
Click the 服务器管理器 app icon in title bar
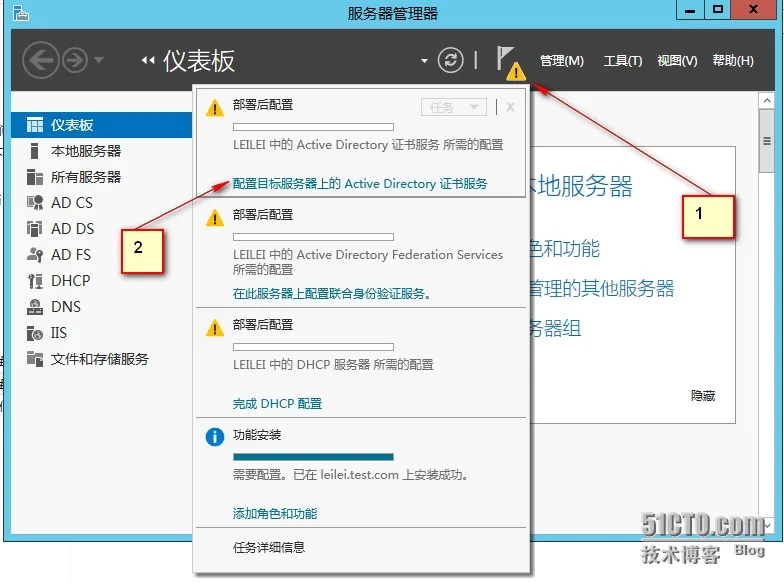click(x=21, y=12)
